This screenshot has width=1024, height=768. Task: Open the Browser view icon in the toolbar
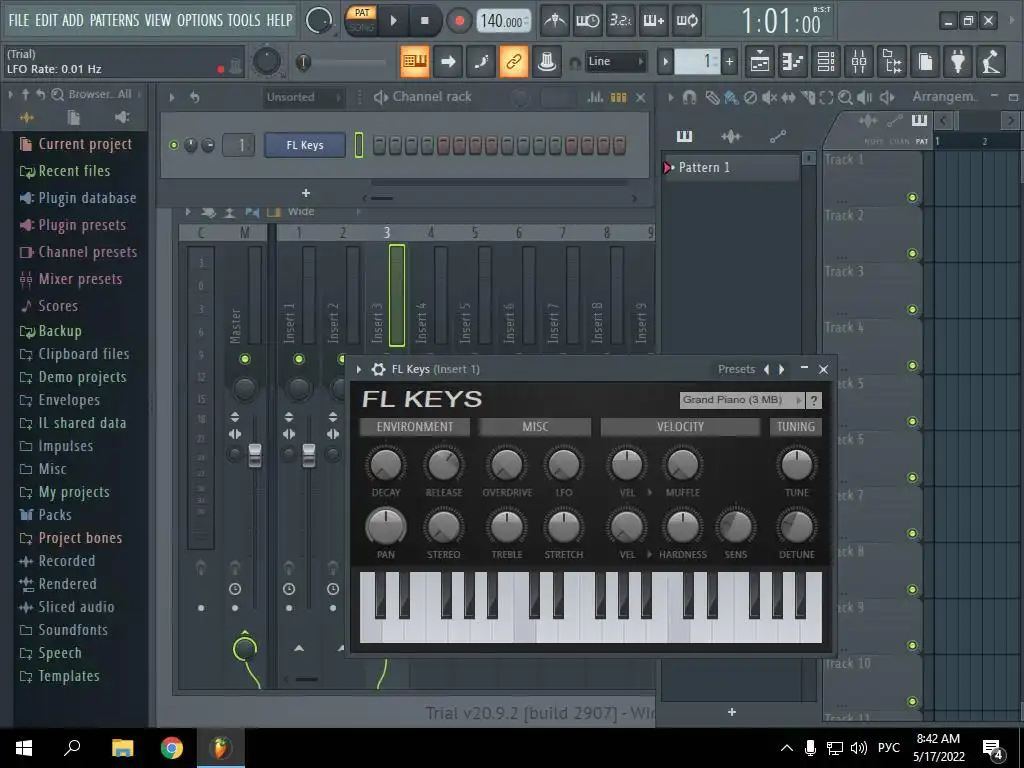(892, 62)
